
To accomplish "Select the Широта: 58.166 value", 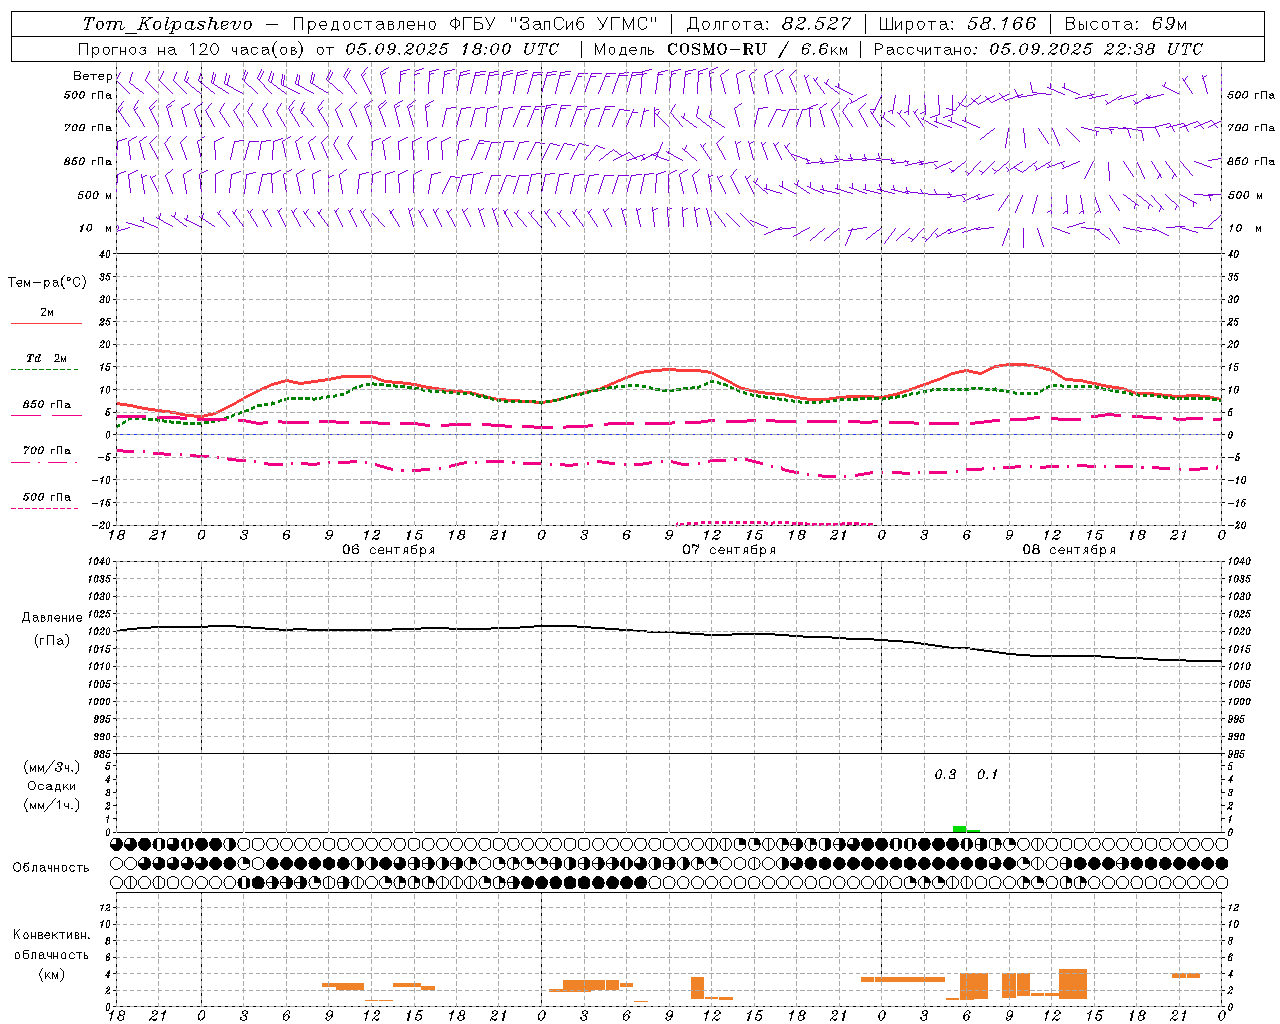I will pos(957,24).
